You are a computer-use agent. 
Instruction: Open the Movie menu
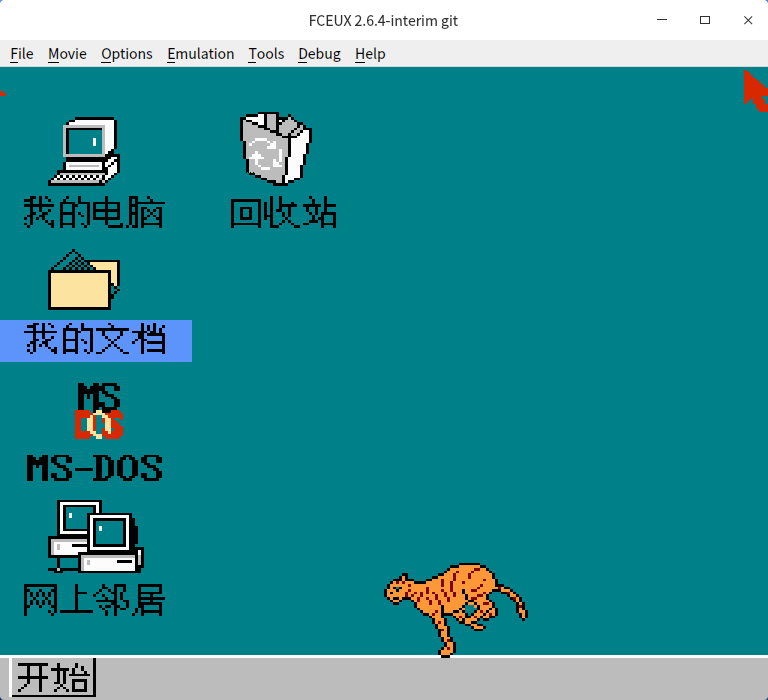[x=67, y=54]
